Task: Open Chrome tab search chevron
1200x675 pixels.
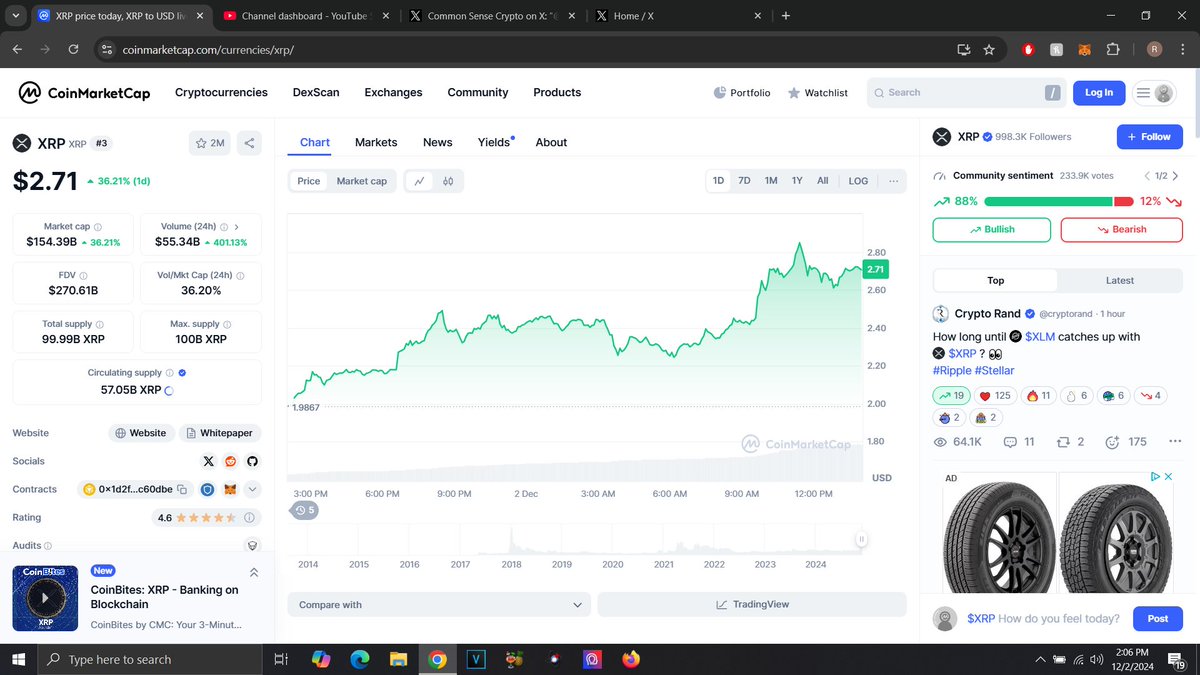Action: click(x=15, y=16)
